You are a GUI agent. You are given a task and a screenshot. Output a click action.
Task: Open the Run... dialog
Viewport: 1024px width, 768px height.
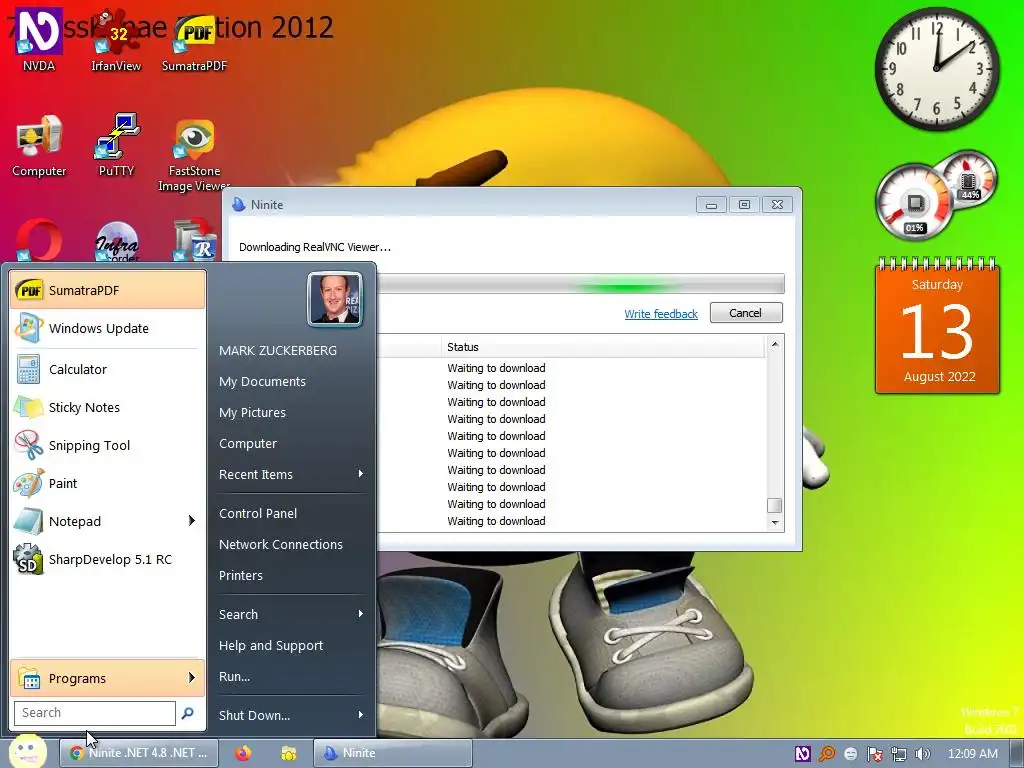click(x=234, y=677)
